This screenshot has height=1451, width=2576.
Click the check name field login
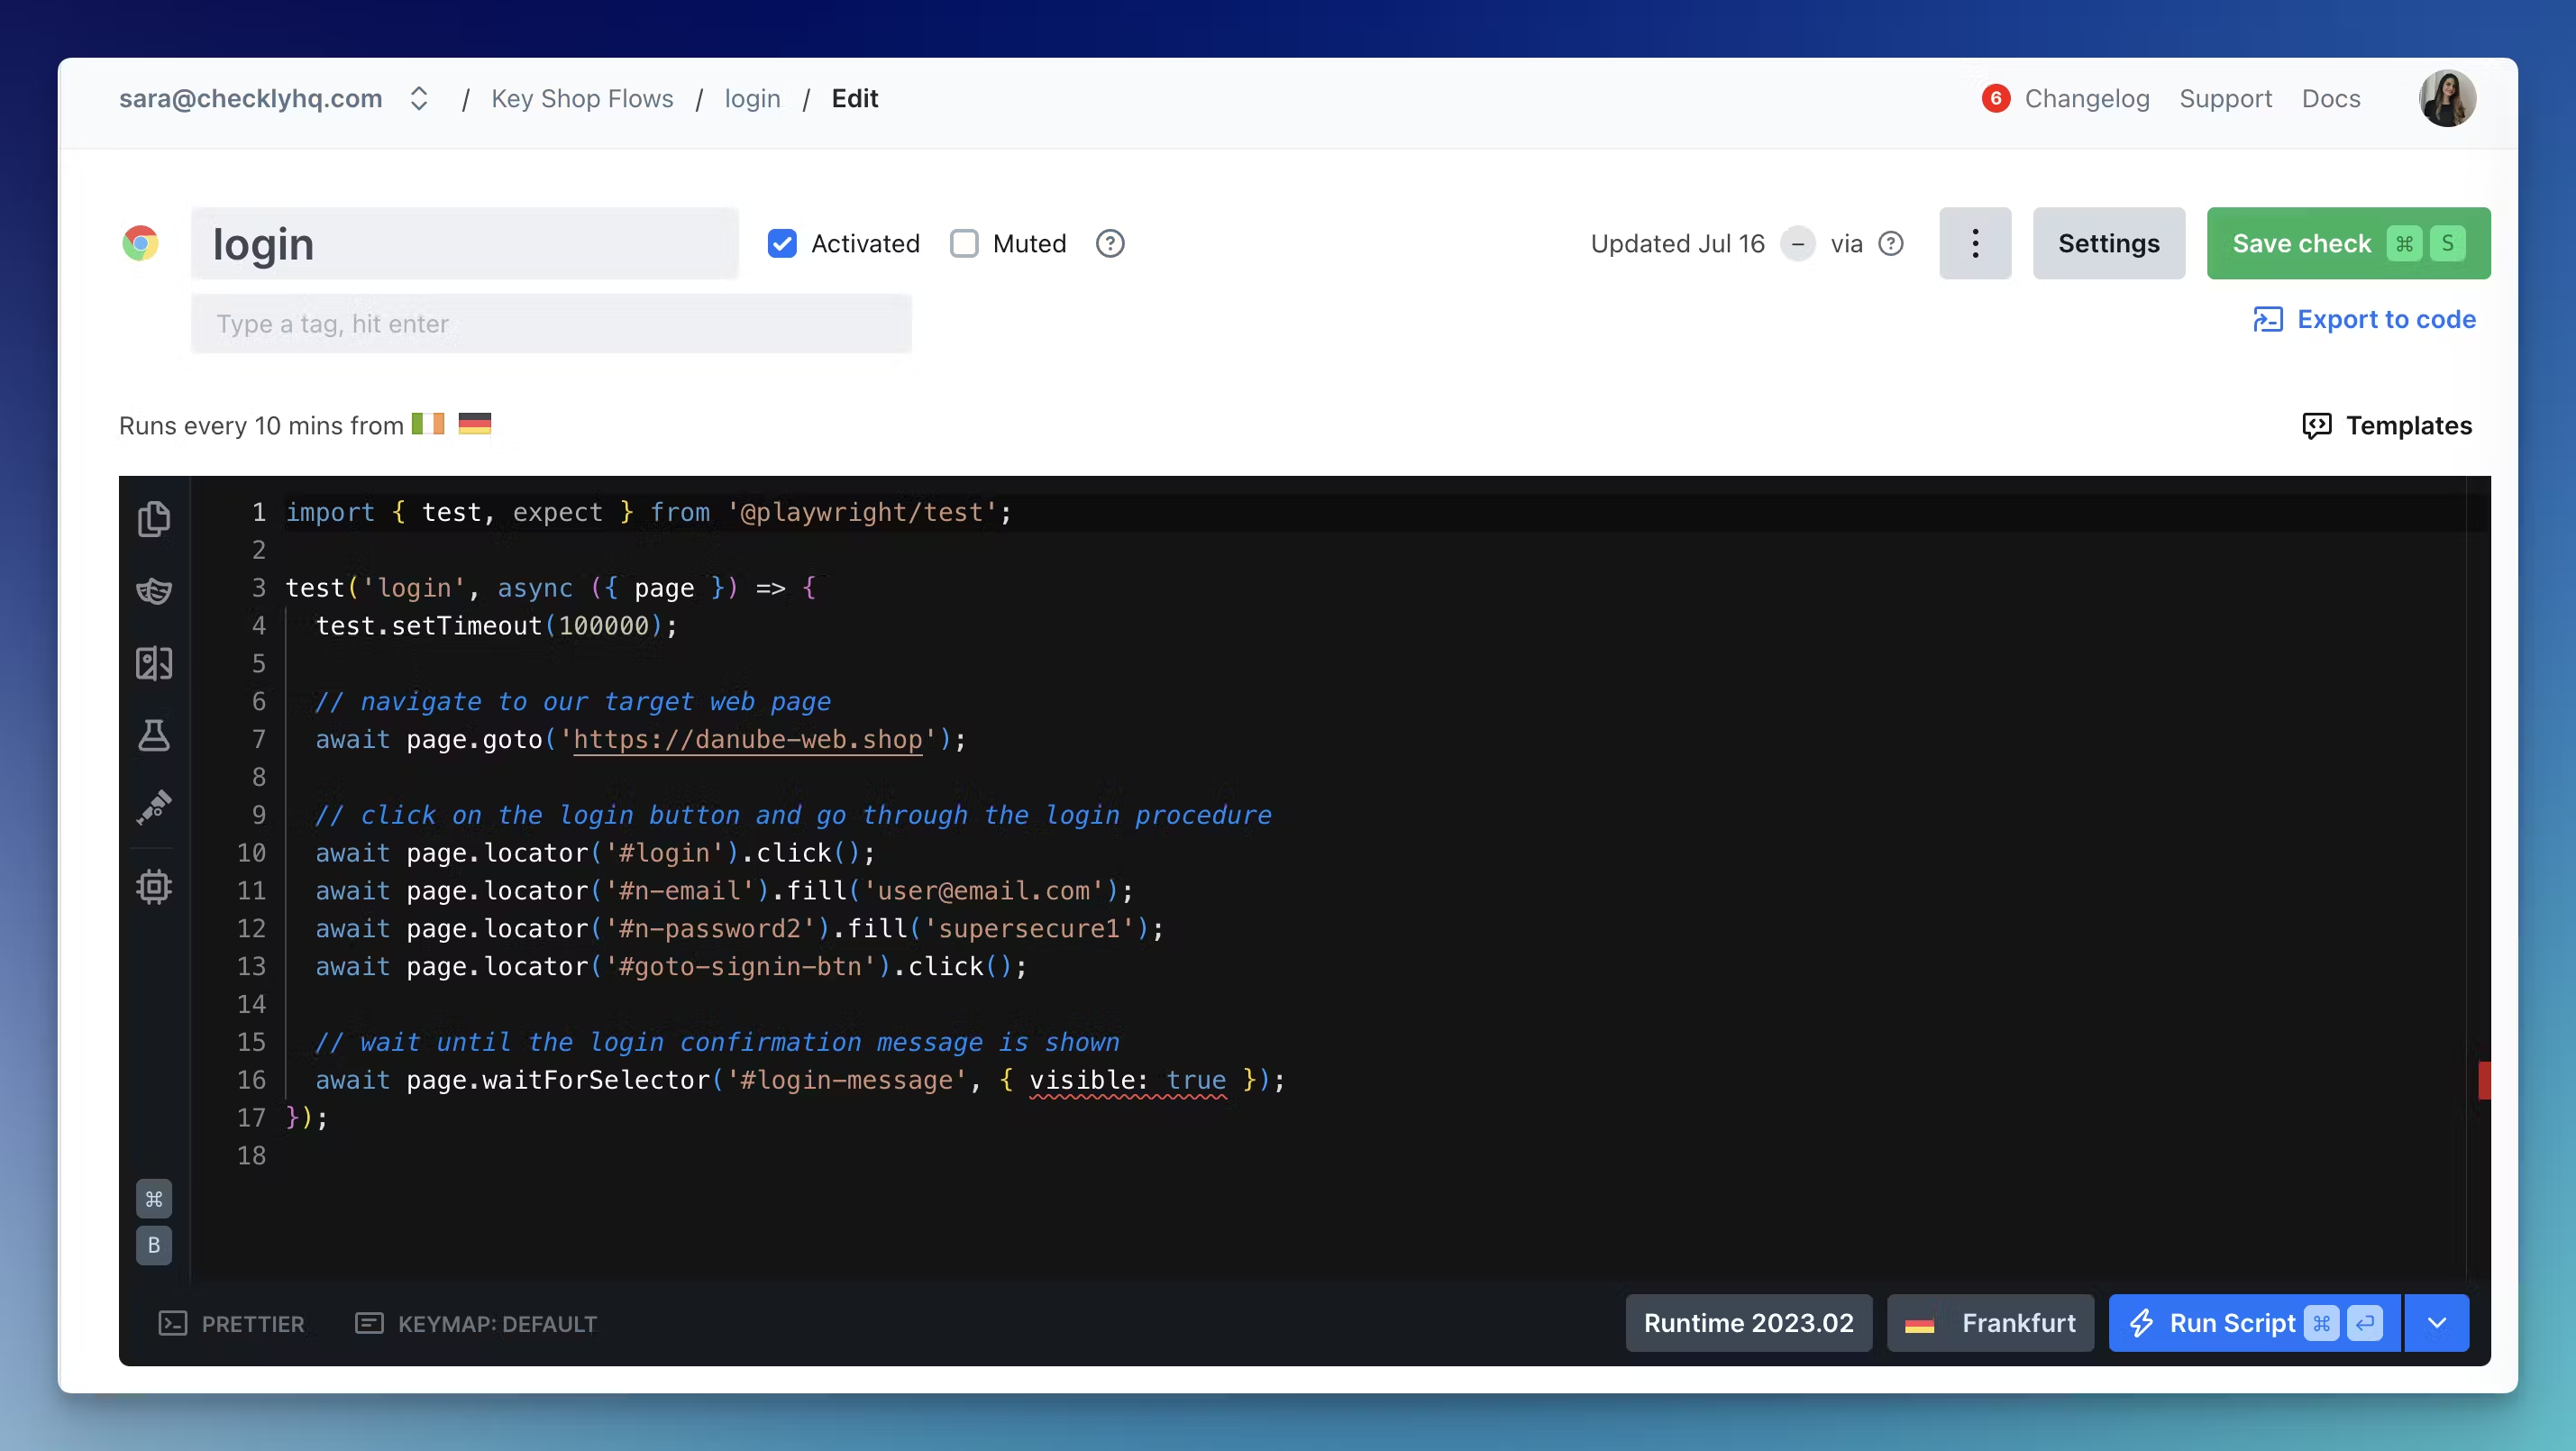(x=464, y=243)
